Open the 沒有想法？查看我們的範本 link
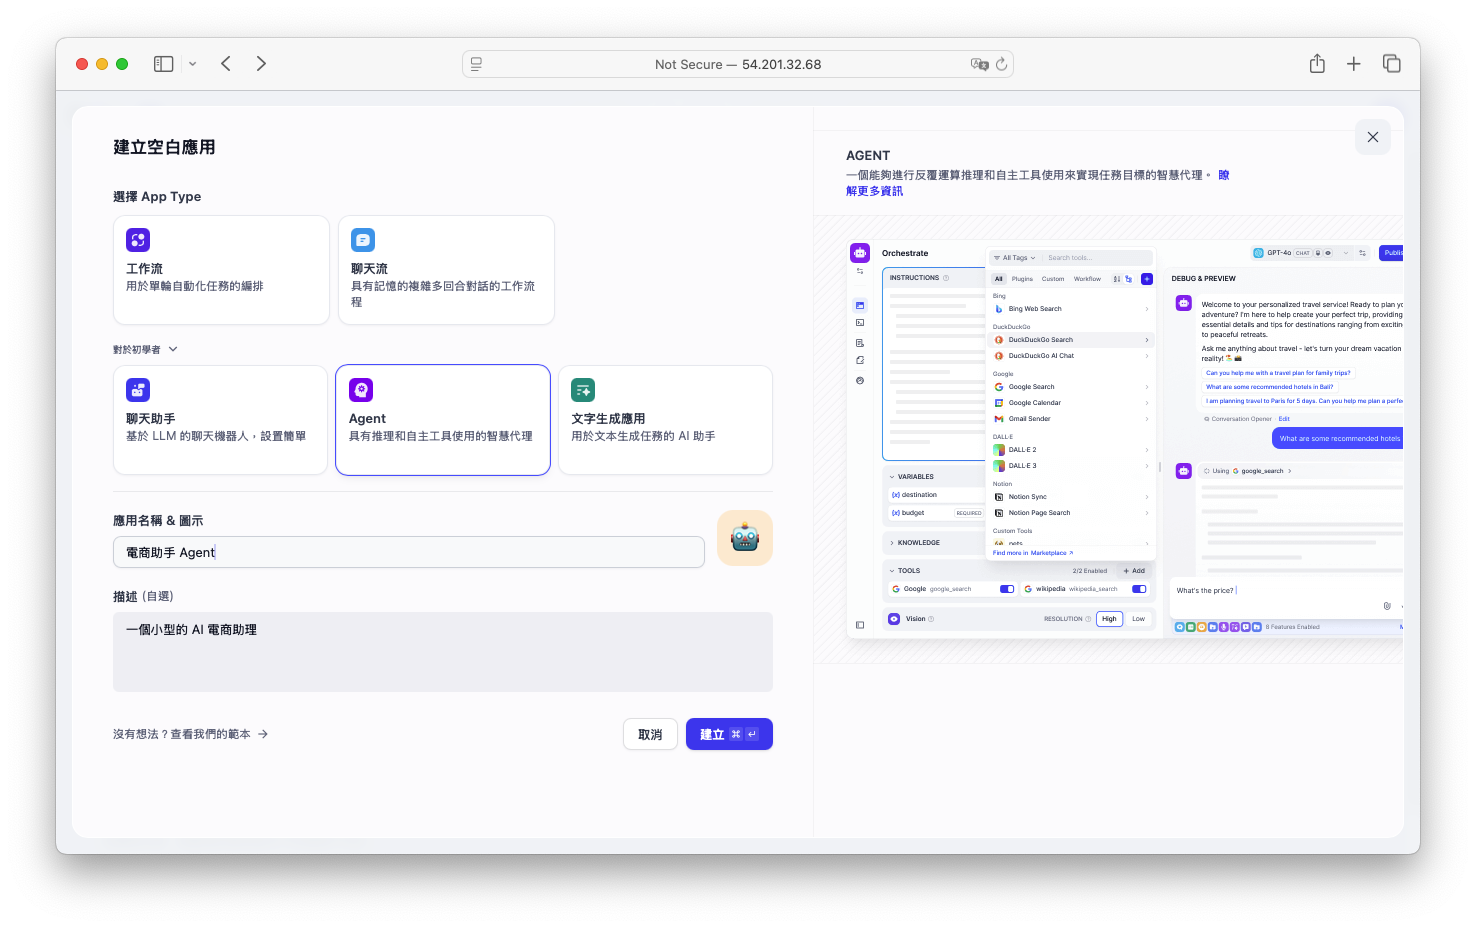This screenshot has height=928, width=1476. tap(190, 734)
